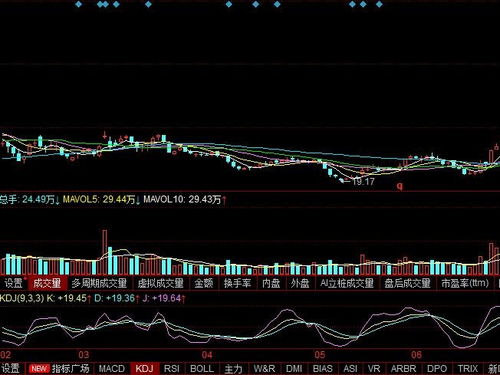The width and height of the screenshot is (500, 375).
Task: Open 设置 beside the 成交量 tab
Action: click(x=13, y=283)
